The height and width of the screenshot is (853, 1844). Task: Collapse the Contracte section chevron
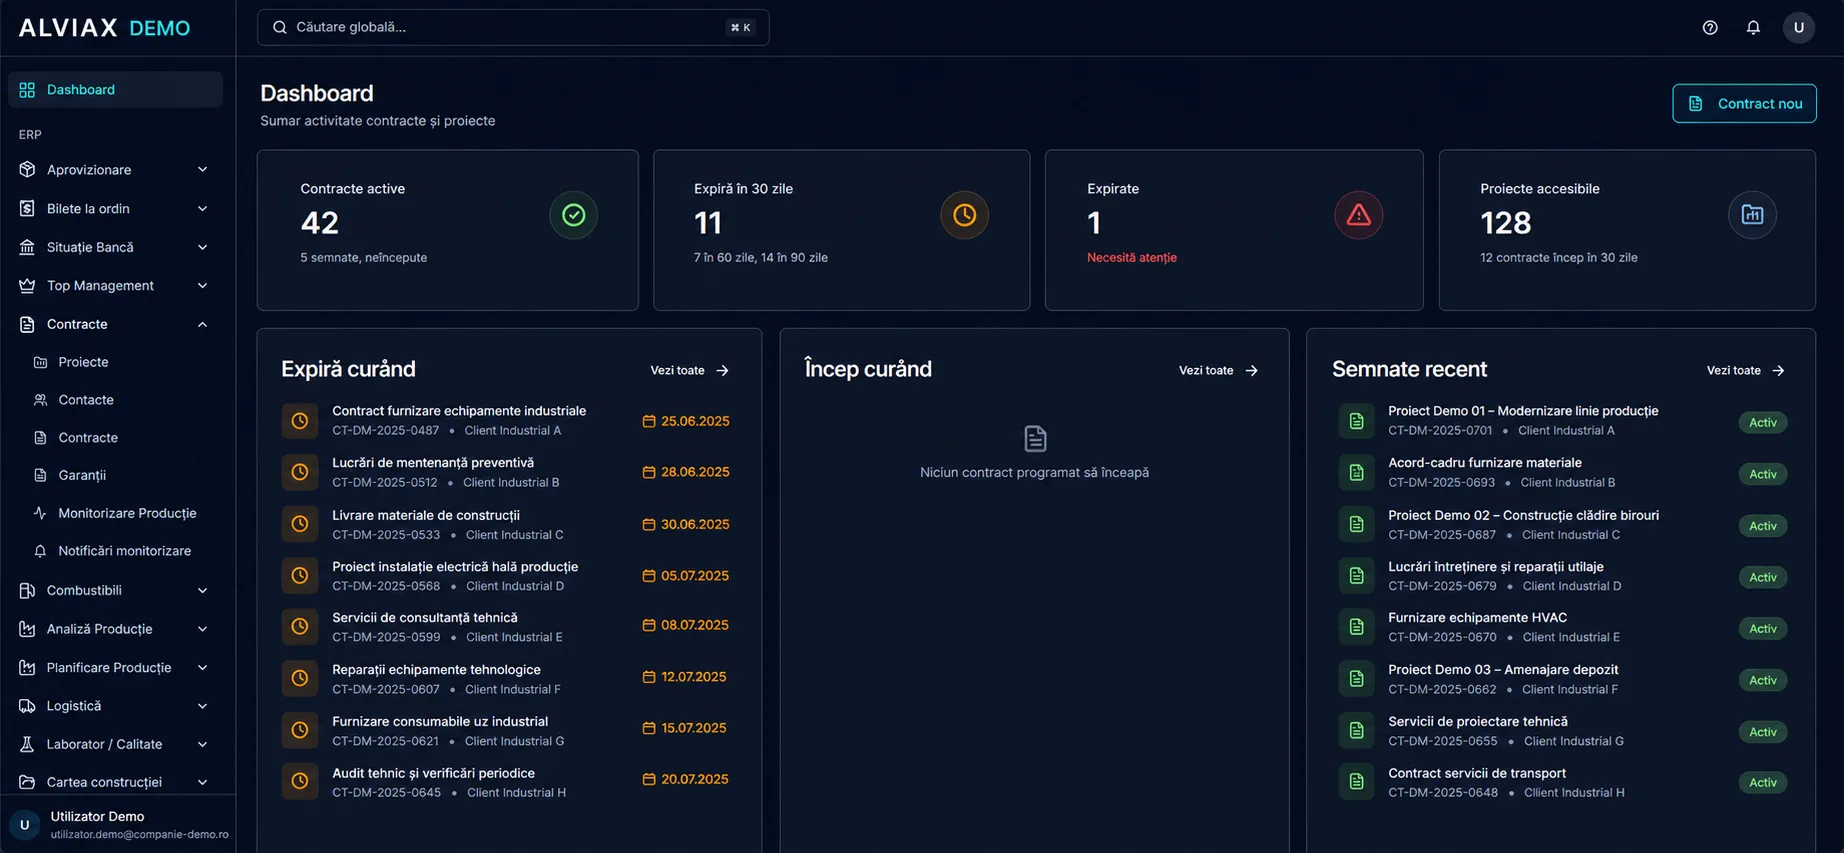click(x=203, y=324)
